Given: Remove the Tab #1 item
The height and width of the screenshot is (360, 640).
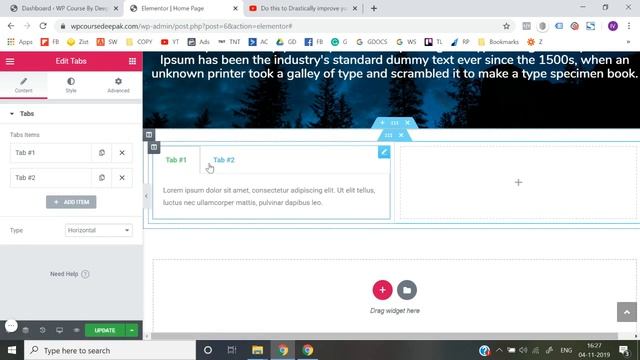Looking at the screenshot, I should [122, 153].
